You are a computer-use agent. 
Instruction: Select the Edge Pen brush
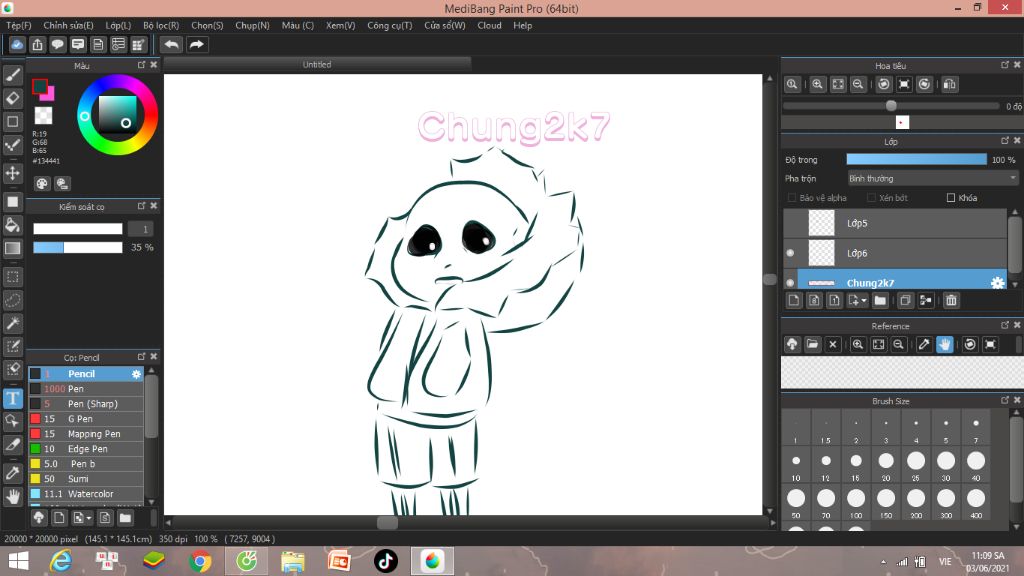point(86,449)
